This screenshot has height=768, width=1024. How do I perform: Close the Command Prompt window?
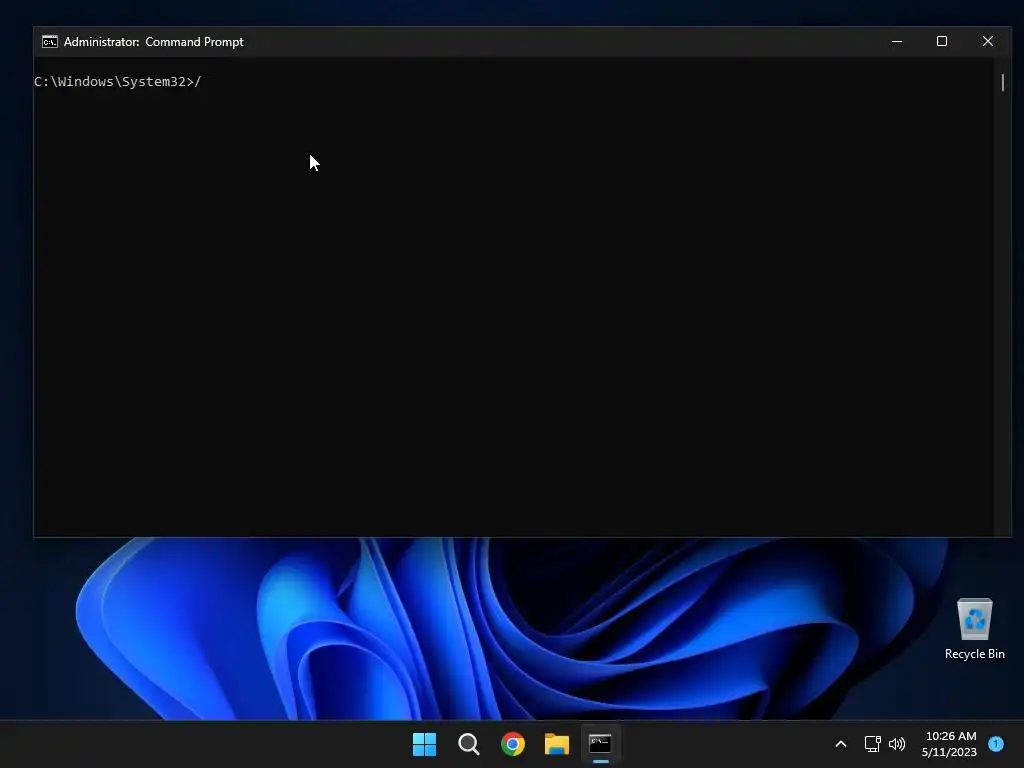click(987, 41)
